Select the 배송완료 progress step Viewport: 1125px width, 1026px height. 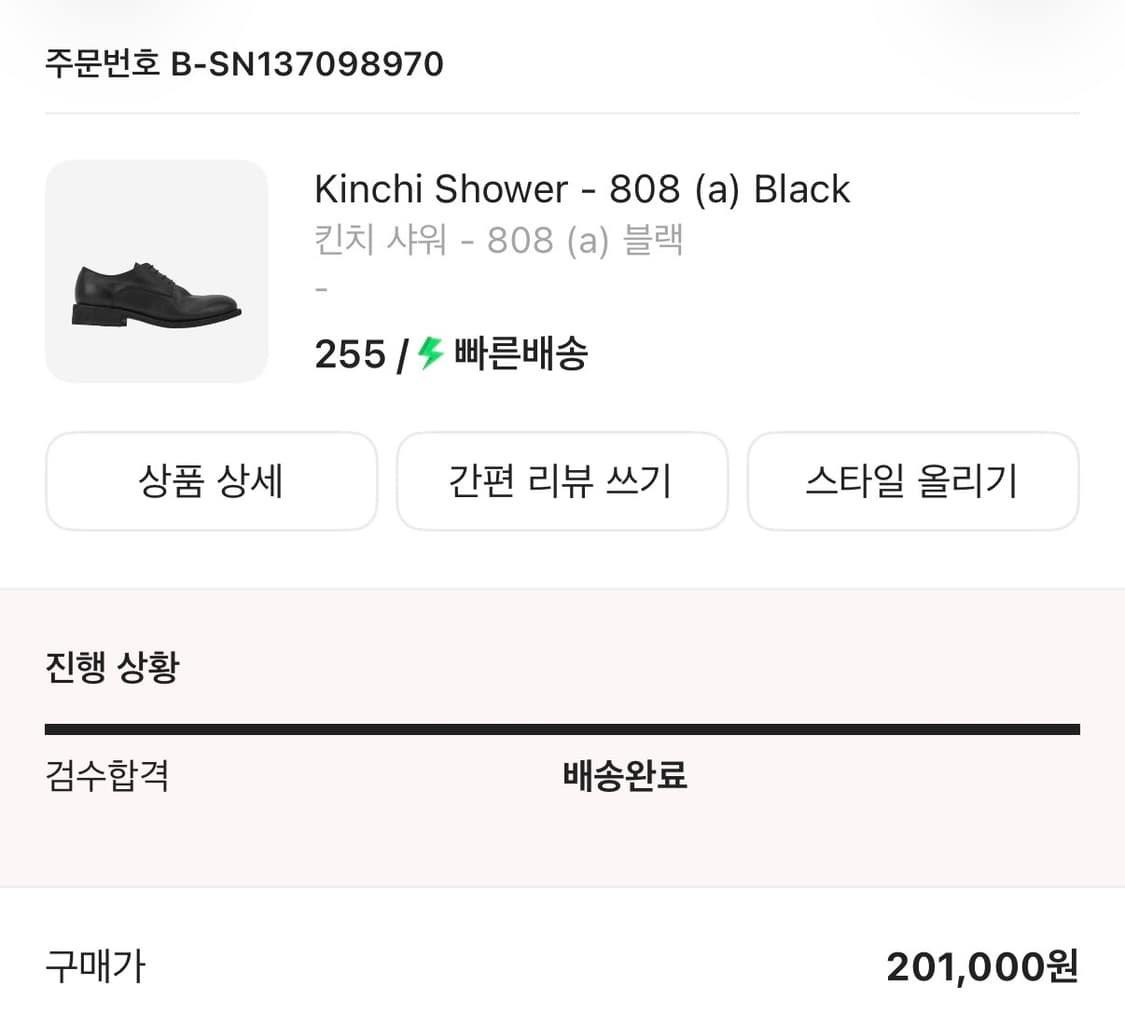625,776
